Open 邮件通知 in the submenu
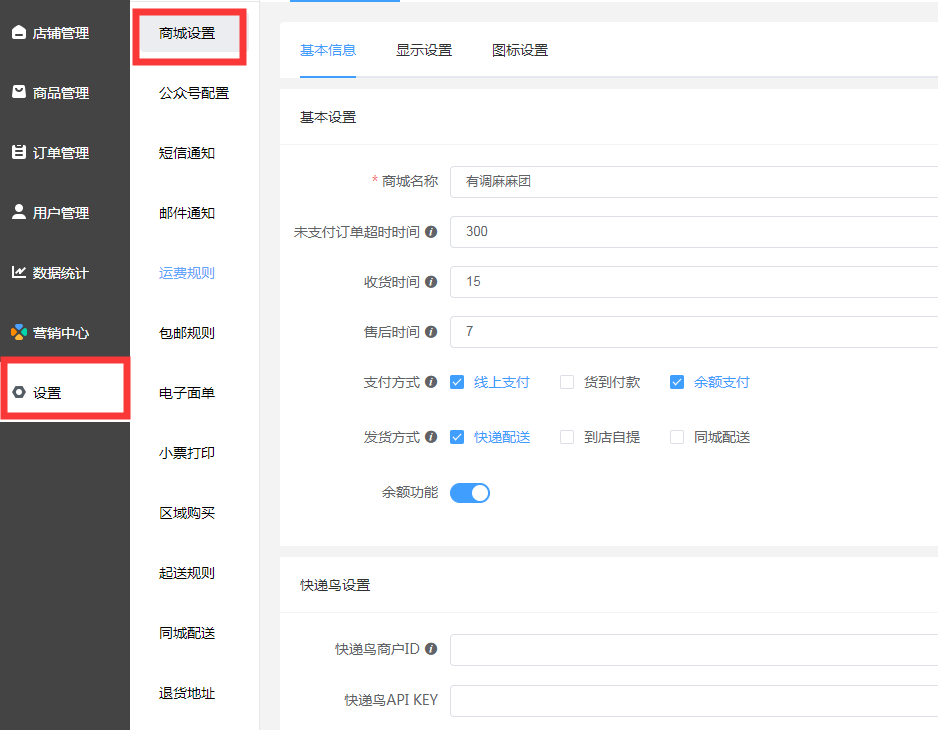938x730 pixels. tap(187, 213)
